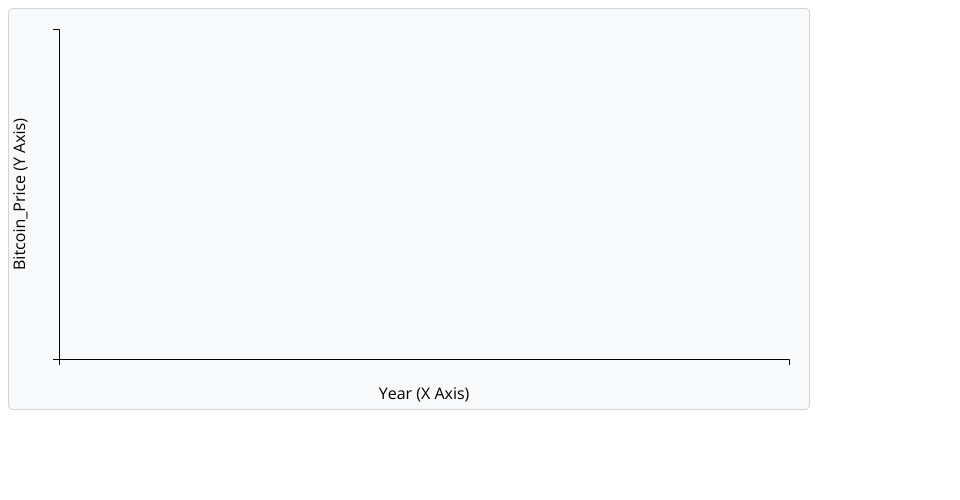Image resolution: width=960 pixels, height=500 pixels.
Task: Click the Year (X Axis) label
Action: (x=424, y=393)
